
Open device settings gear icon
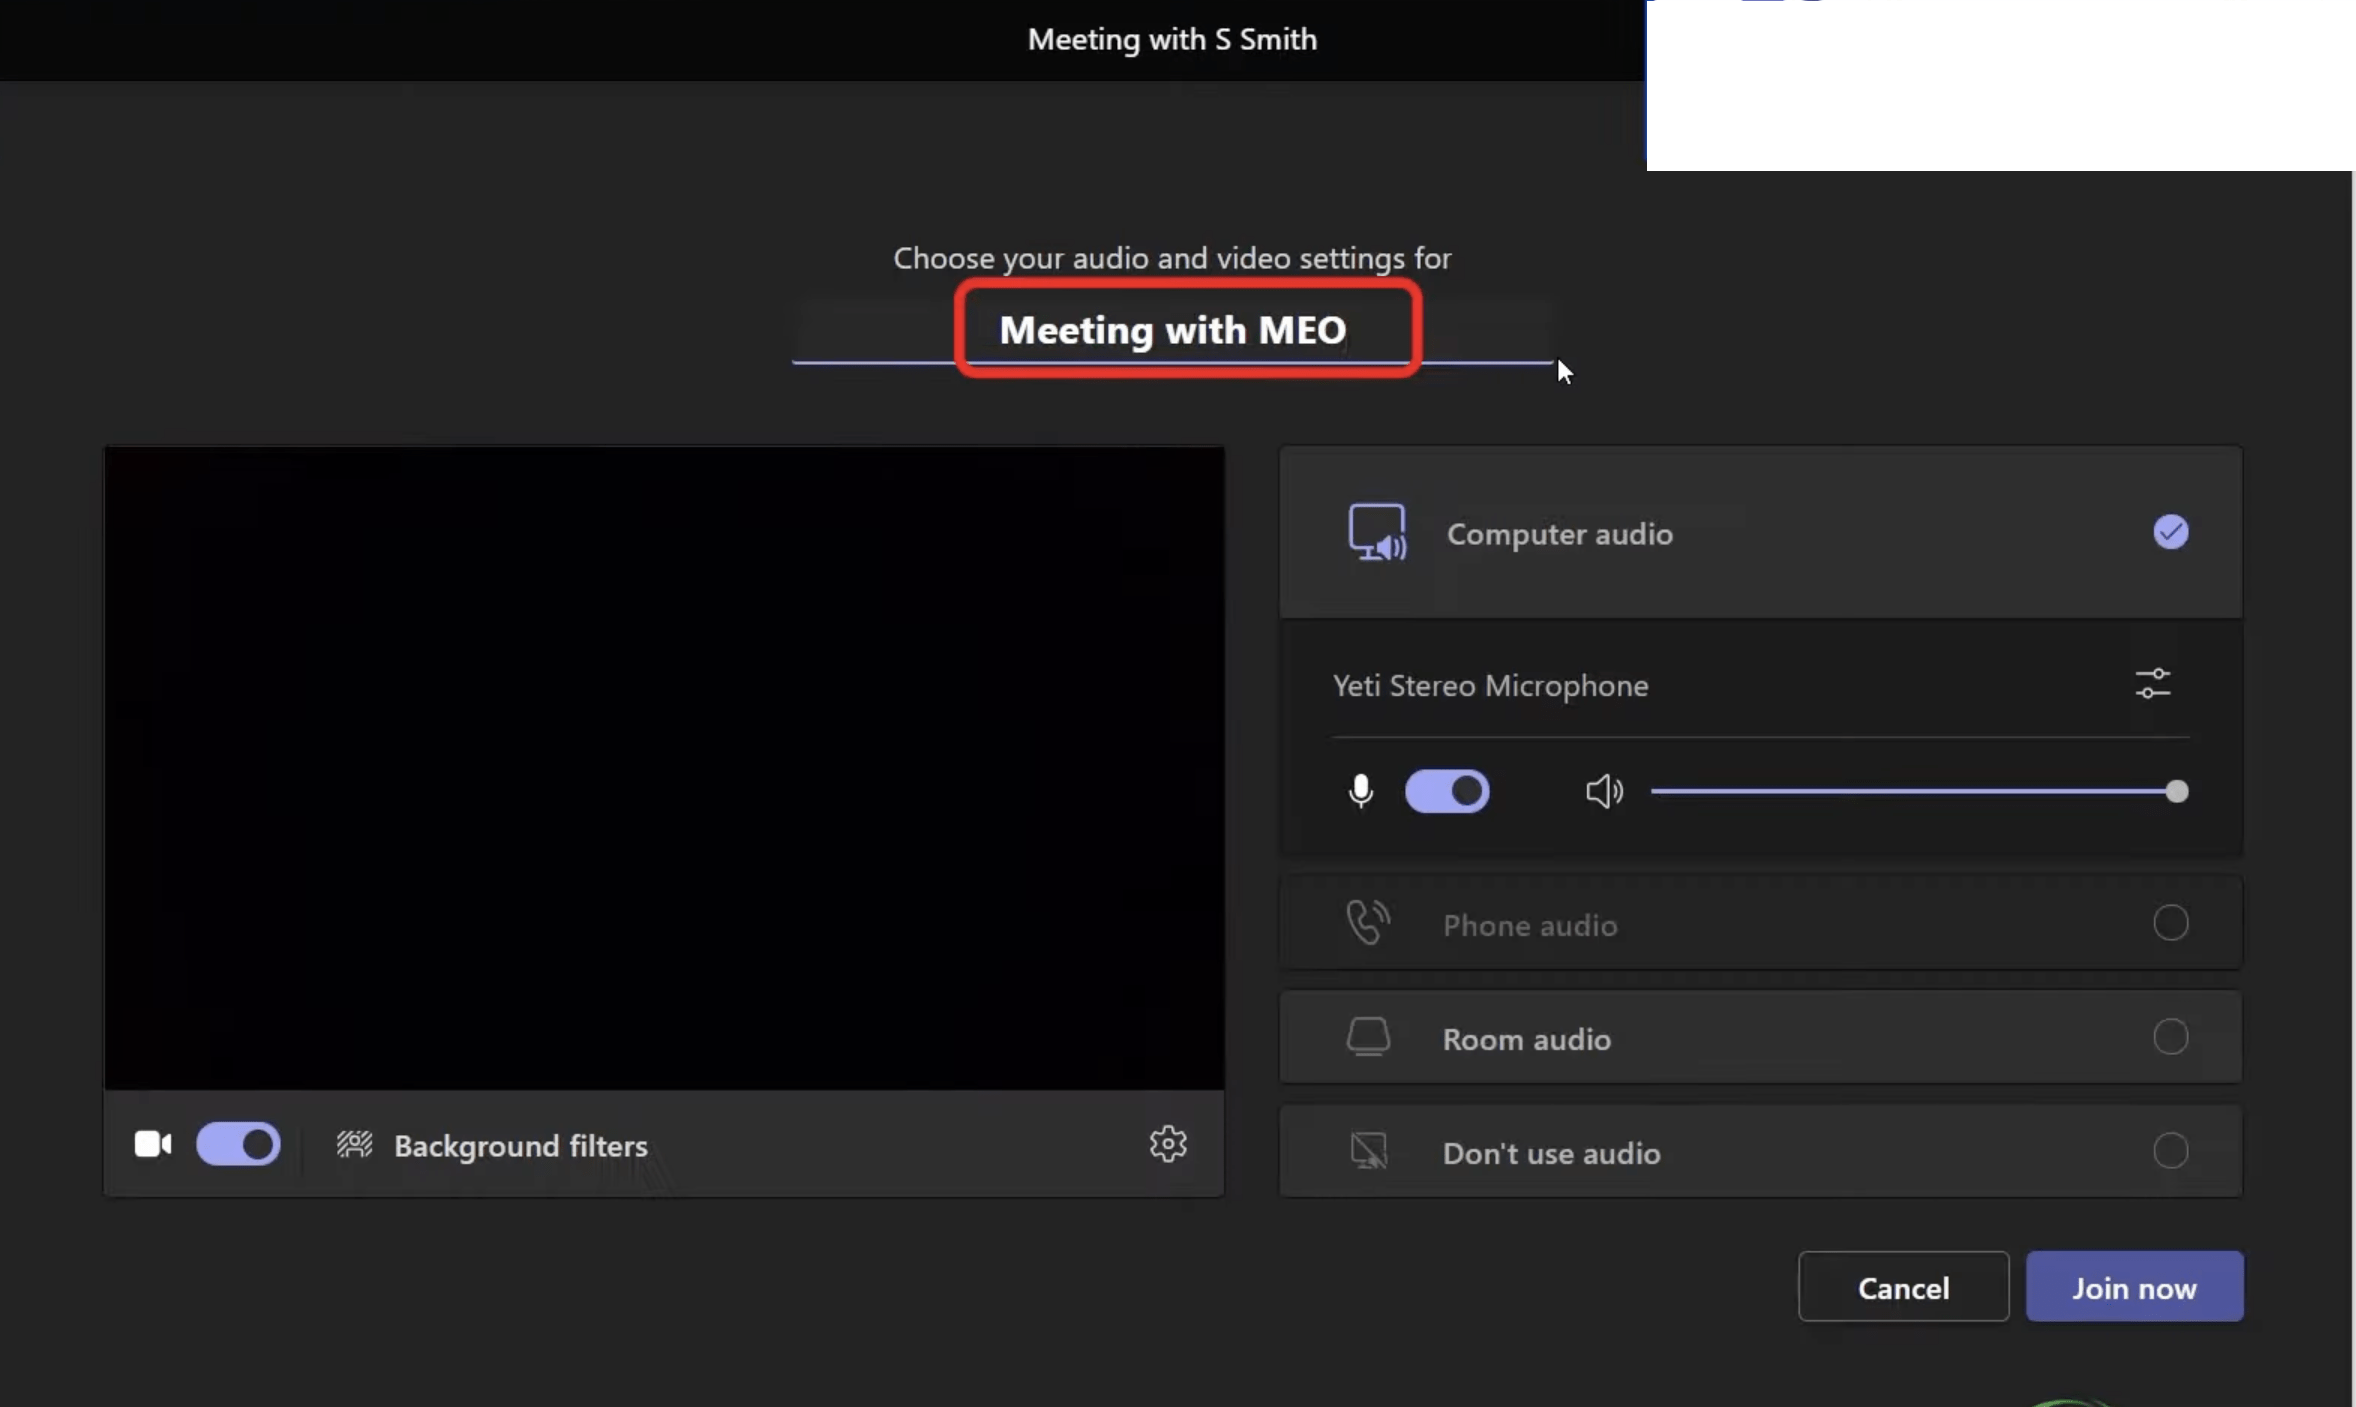(1168, 1144)
